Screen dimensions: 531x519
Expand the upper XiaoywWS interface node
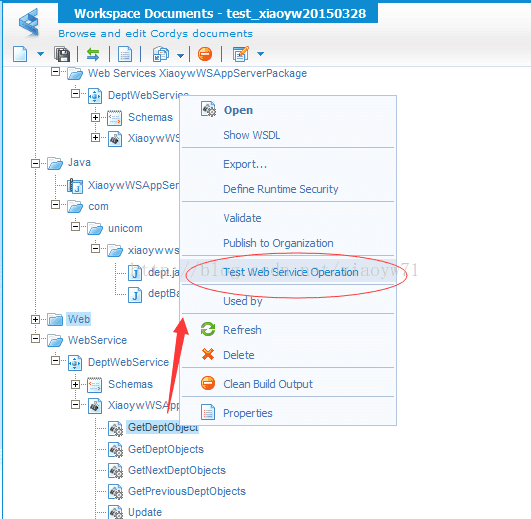(x=95, y=138)
